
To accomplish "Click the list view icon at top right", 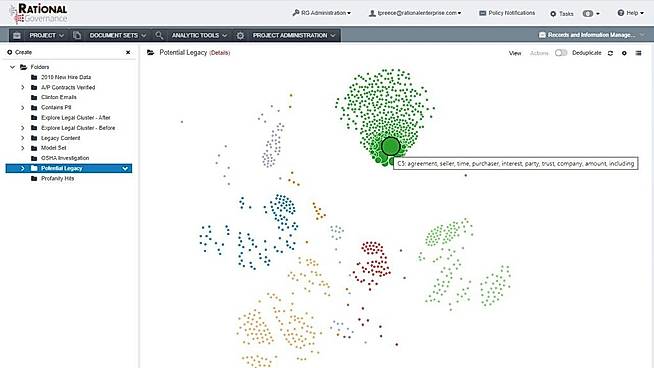I will point(638,53).
